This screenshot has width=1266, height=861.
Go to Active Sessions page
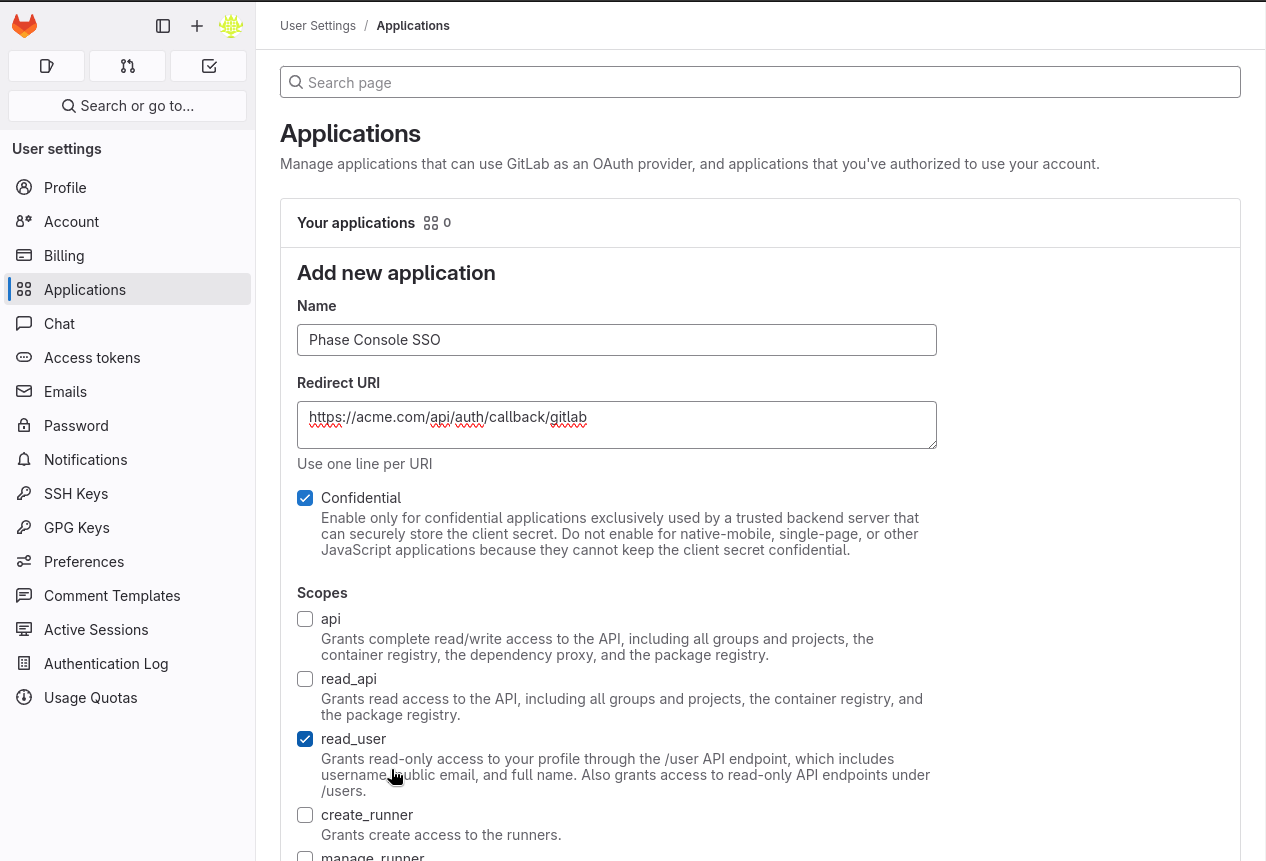point(128,629)
